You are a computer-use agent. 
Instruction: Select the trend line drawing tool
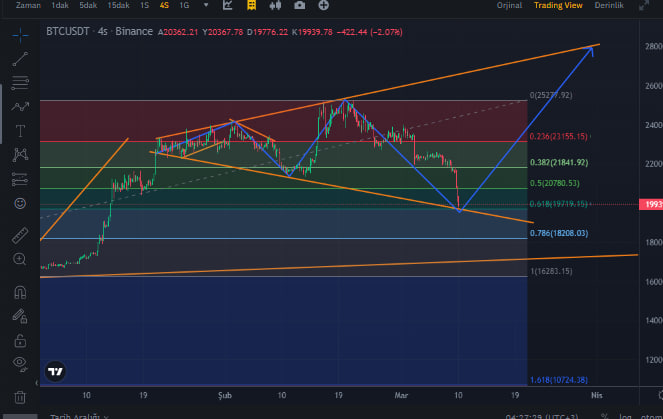point(20,59)
